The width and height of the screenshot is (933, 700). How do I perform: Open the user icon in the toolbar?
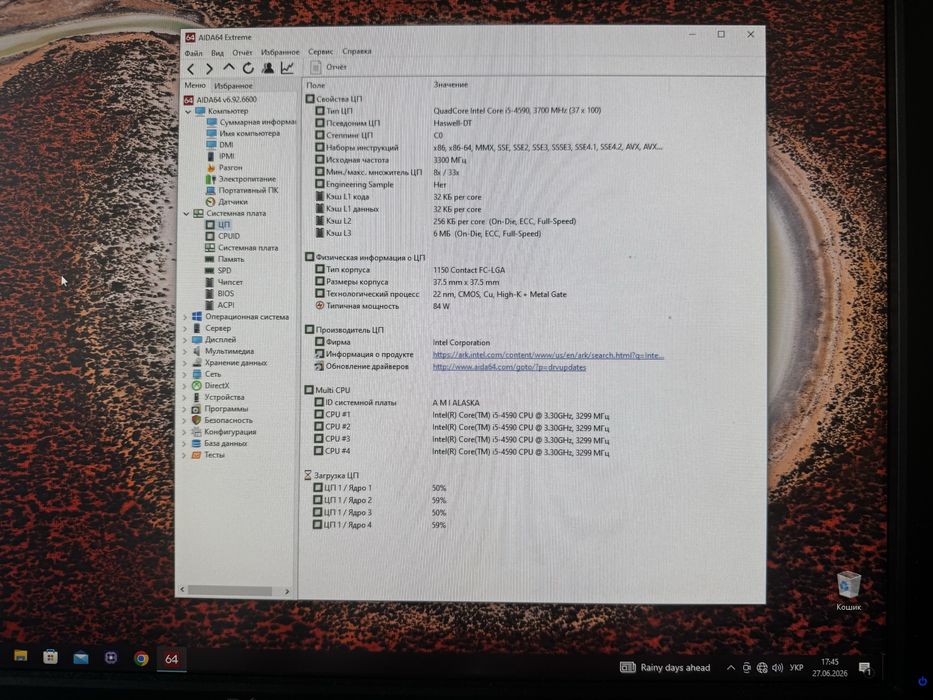[268, 68]
